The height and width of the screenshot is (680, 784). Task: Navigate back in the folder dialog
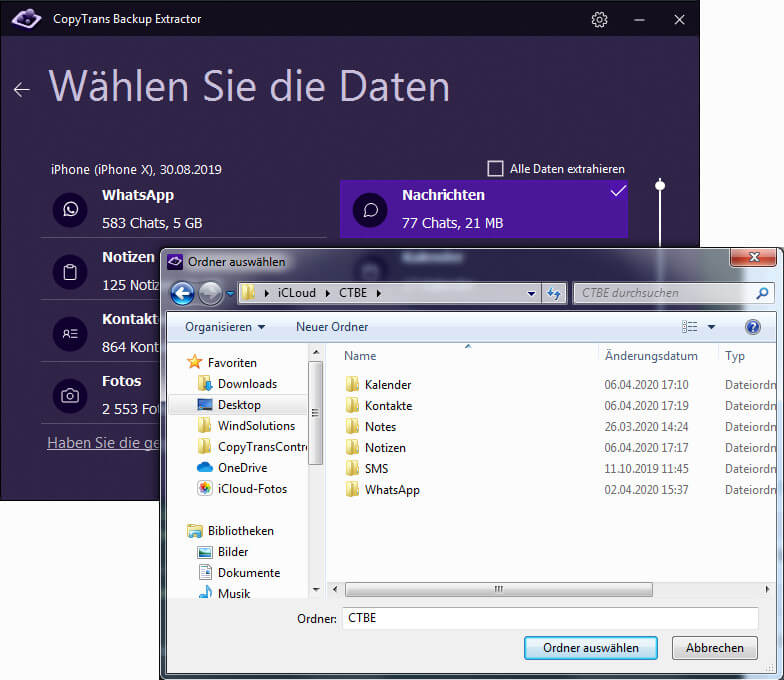pyautogui.click(x=182, y=294)
